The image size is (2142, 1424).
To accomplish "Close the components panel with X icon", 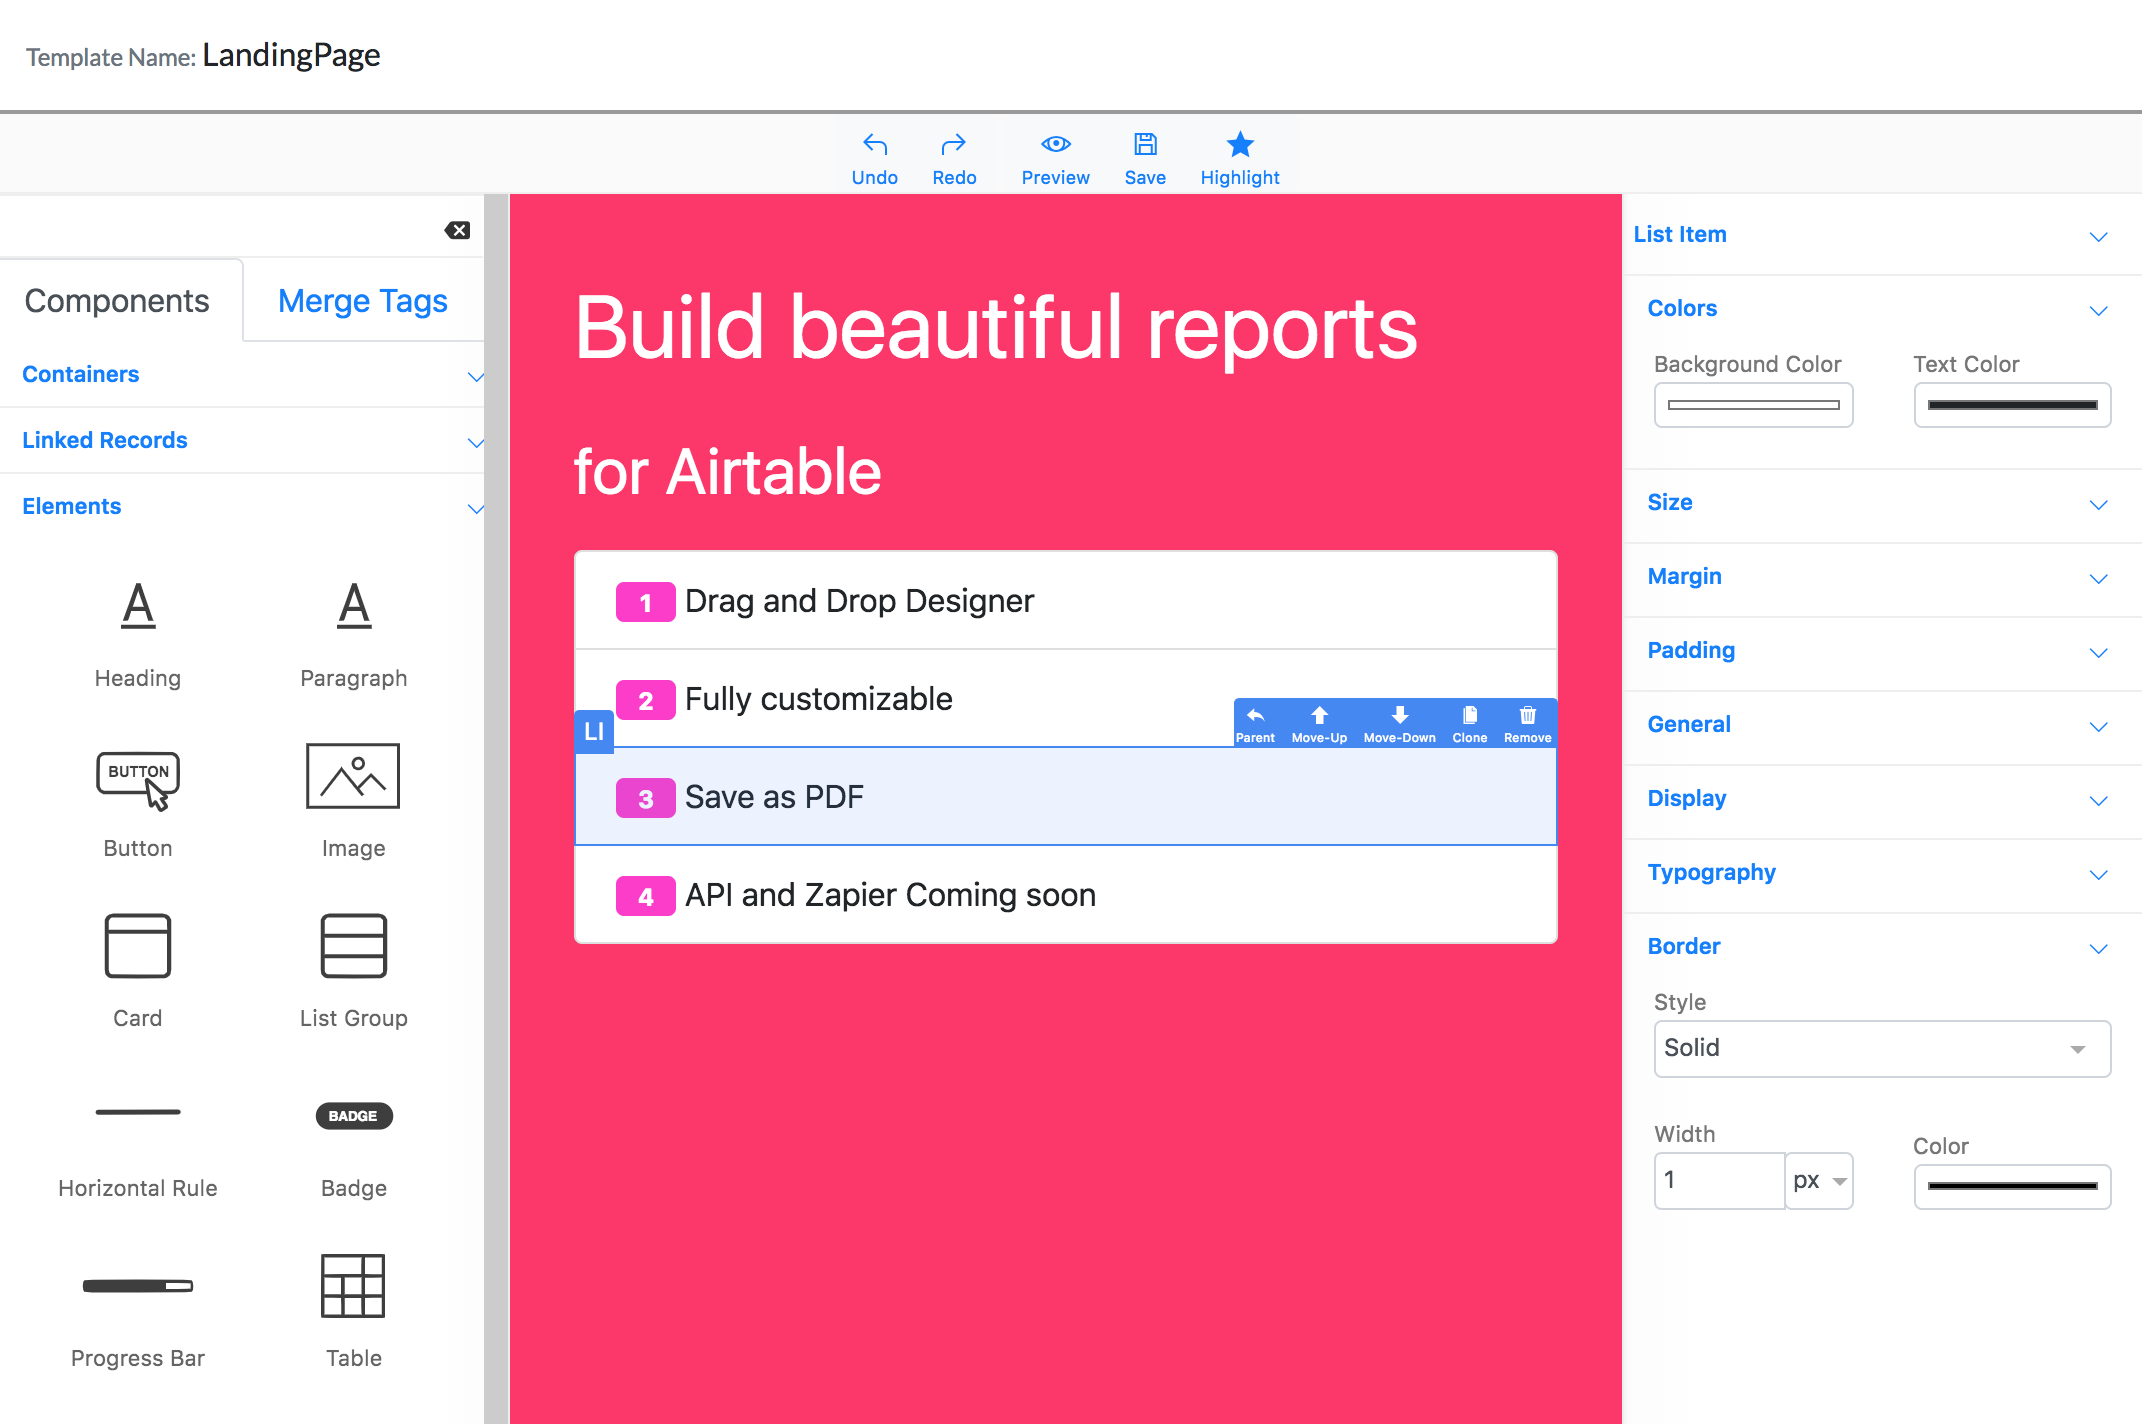I will [458, 230].
